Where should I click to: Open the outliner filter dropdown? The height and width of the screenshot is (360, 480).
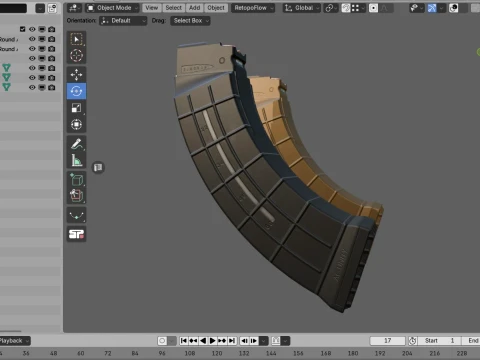[40, 8]
